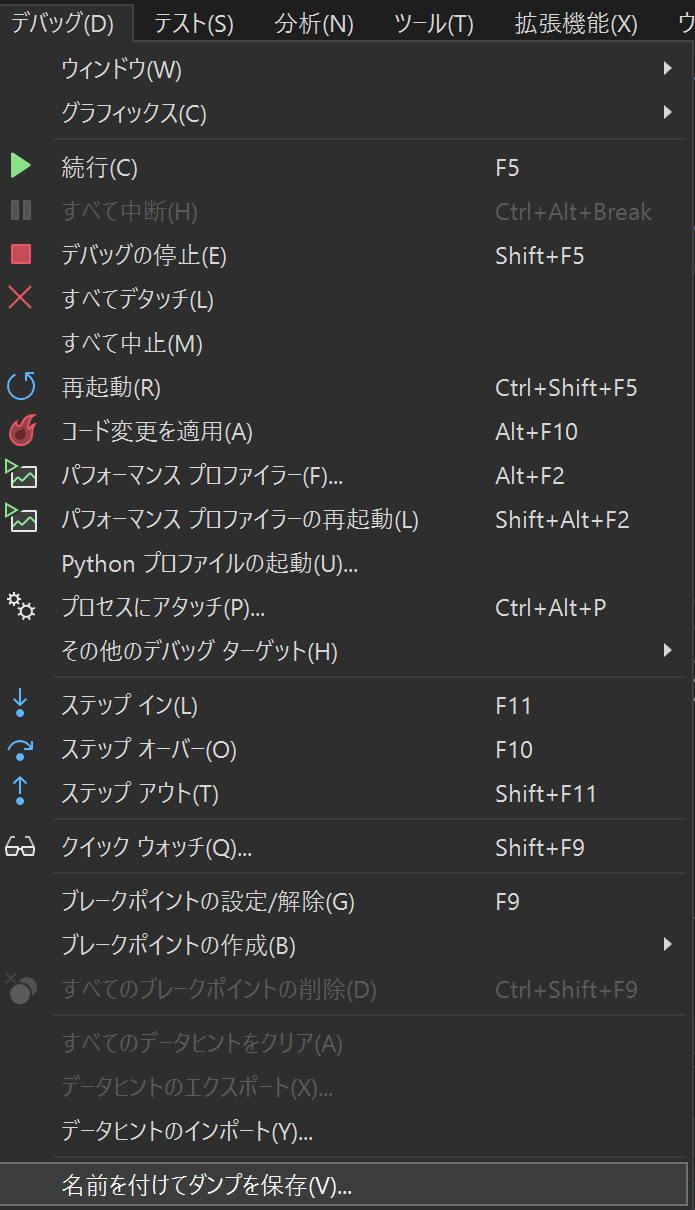Click the gears icon for Attach to Process

point(21,606)
